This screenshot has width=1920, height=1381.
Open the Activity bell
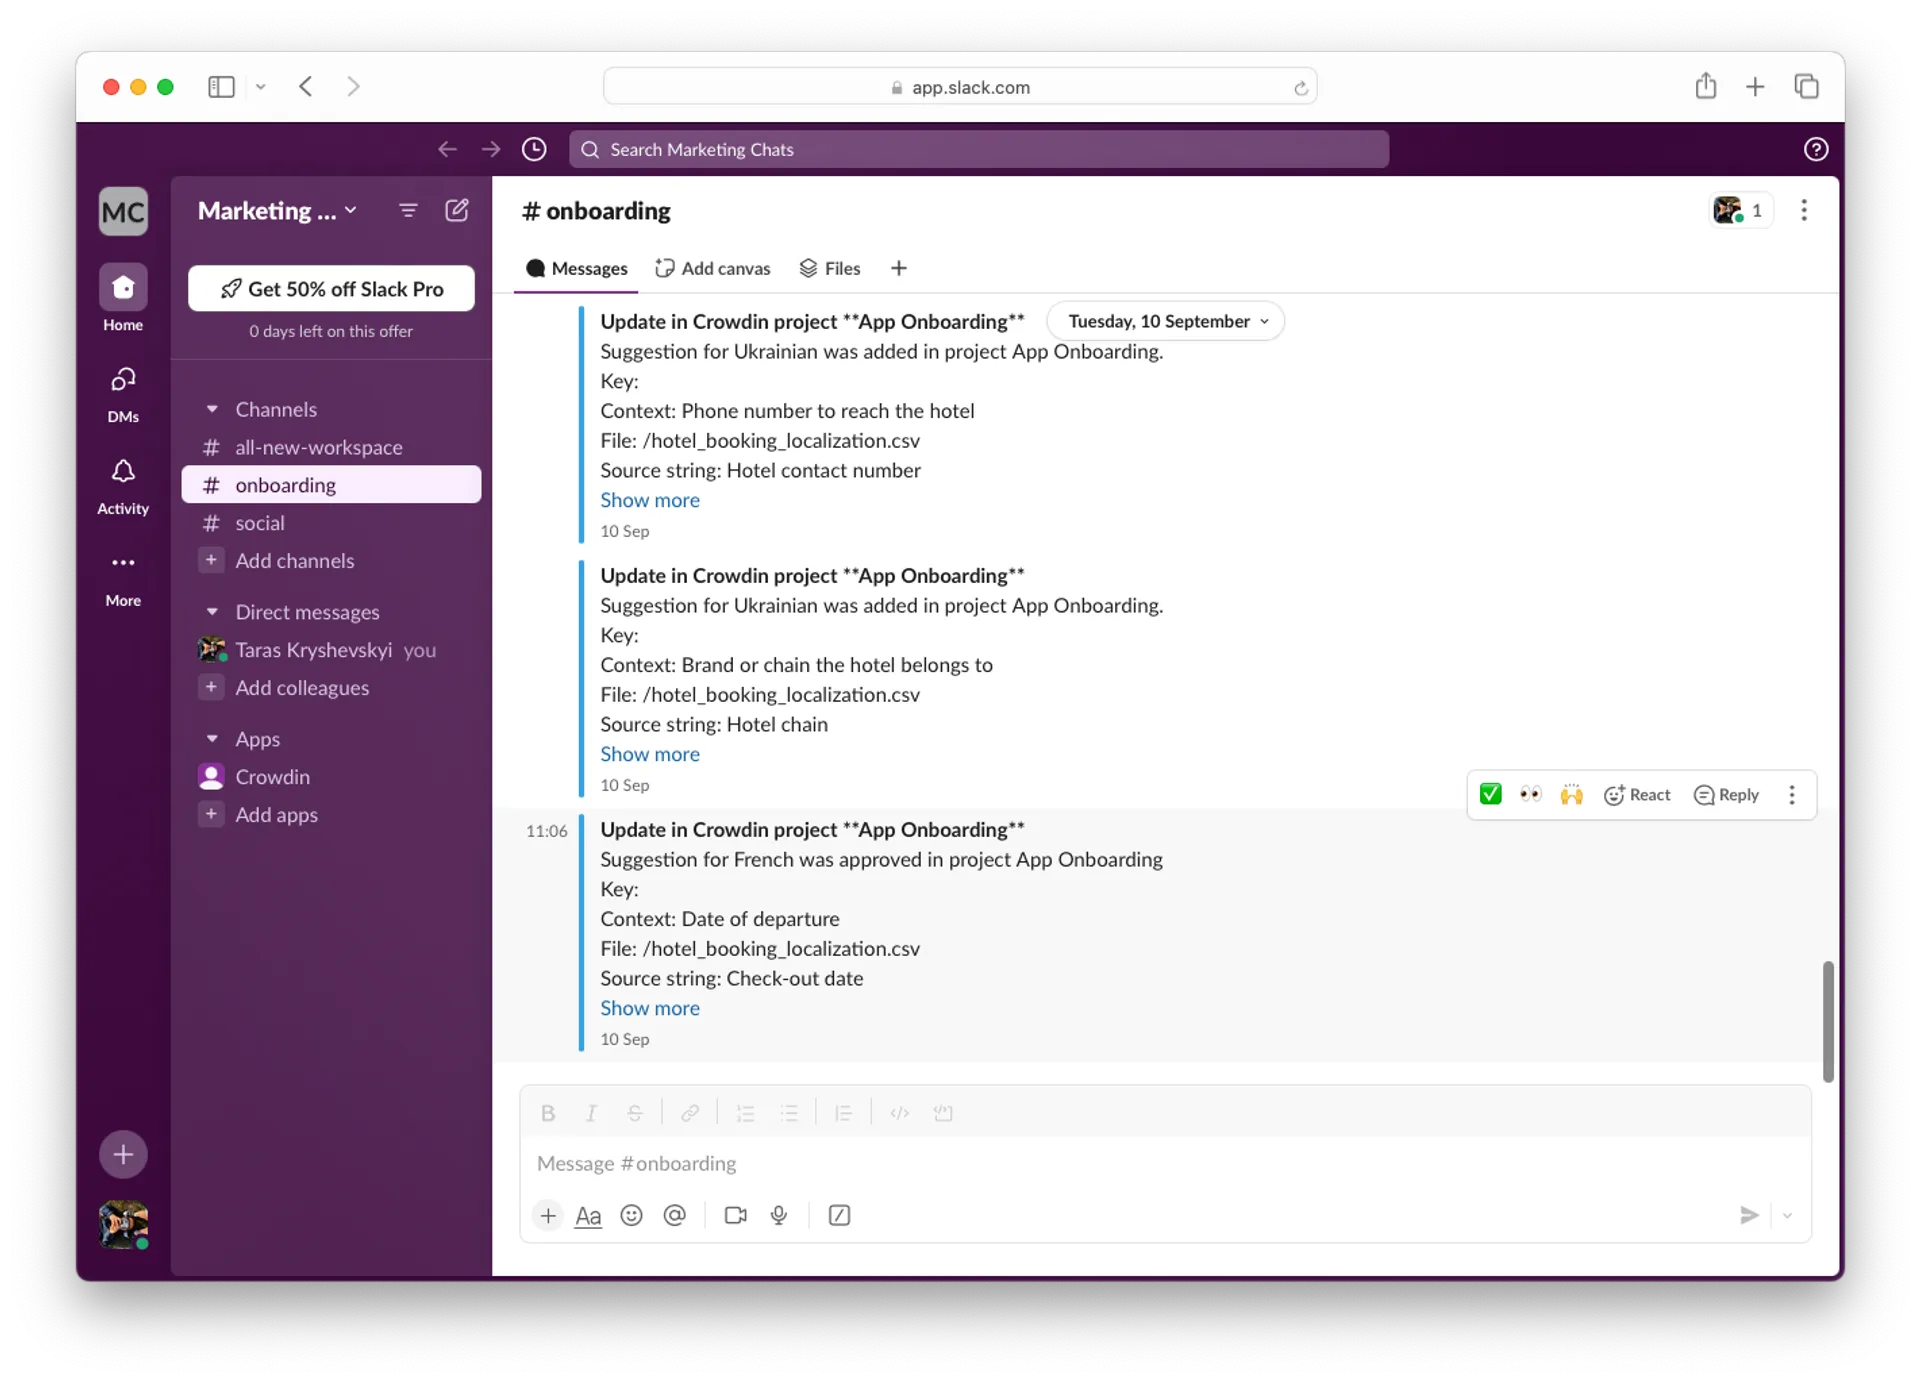pos(123,486)
